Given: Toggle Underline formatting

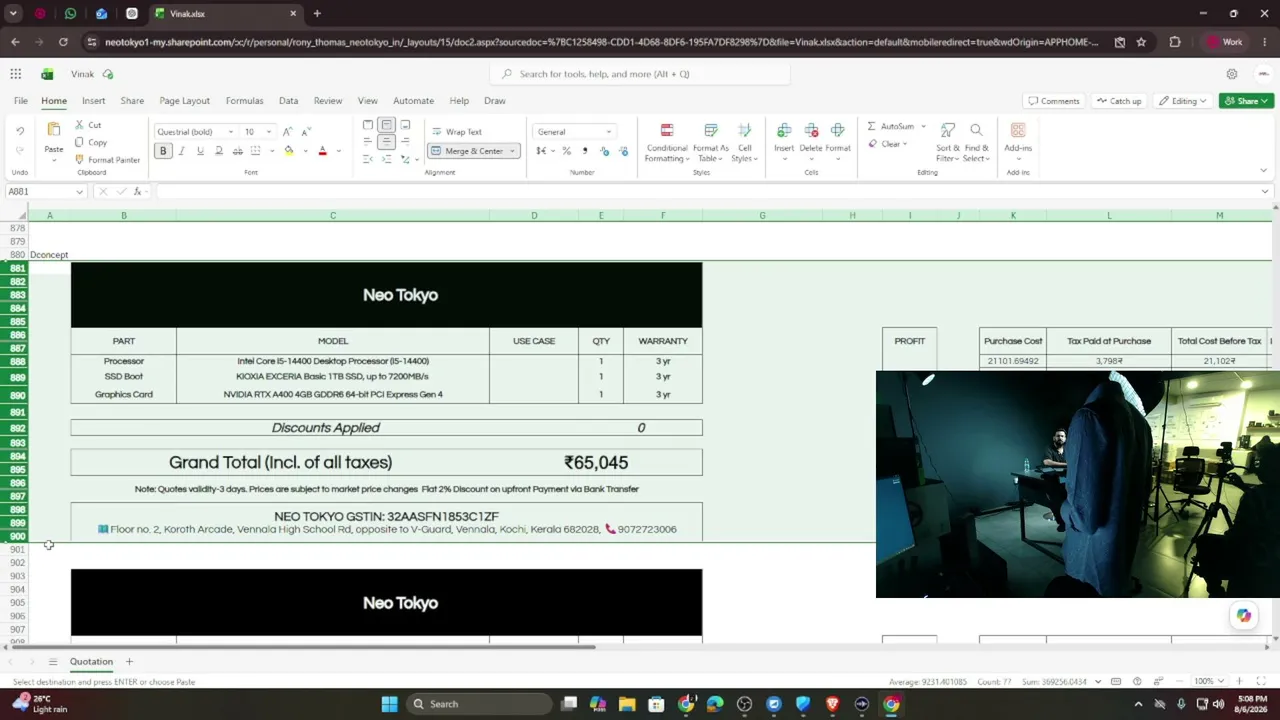Looking at the screenshot, I should (200, 151).
